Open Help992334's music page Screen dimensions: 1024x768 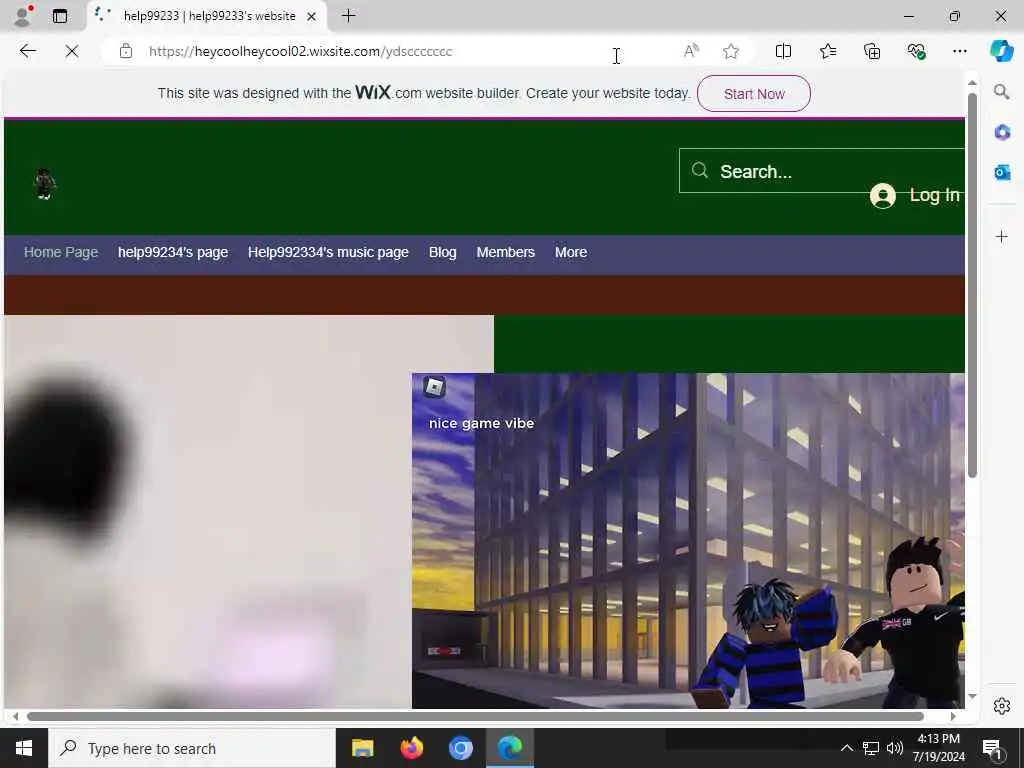328,252
